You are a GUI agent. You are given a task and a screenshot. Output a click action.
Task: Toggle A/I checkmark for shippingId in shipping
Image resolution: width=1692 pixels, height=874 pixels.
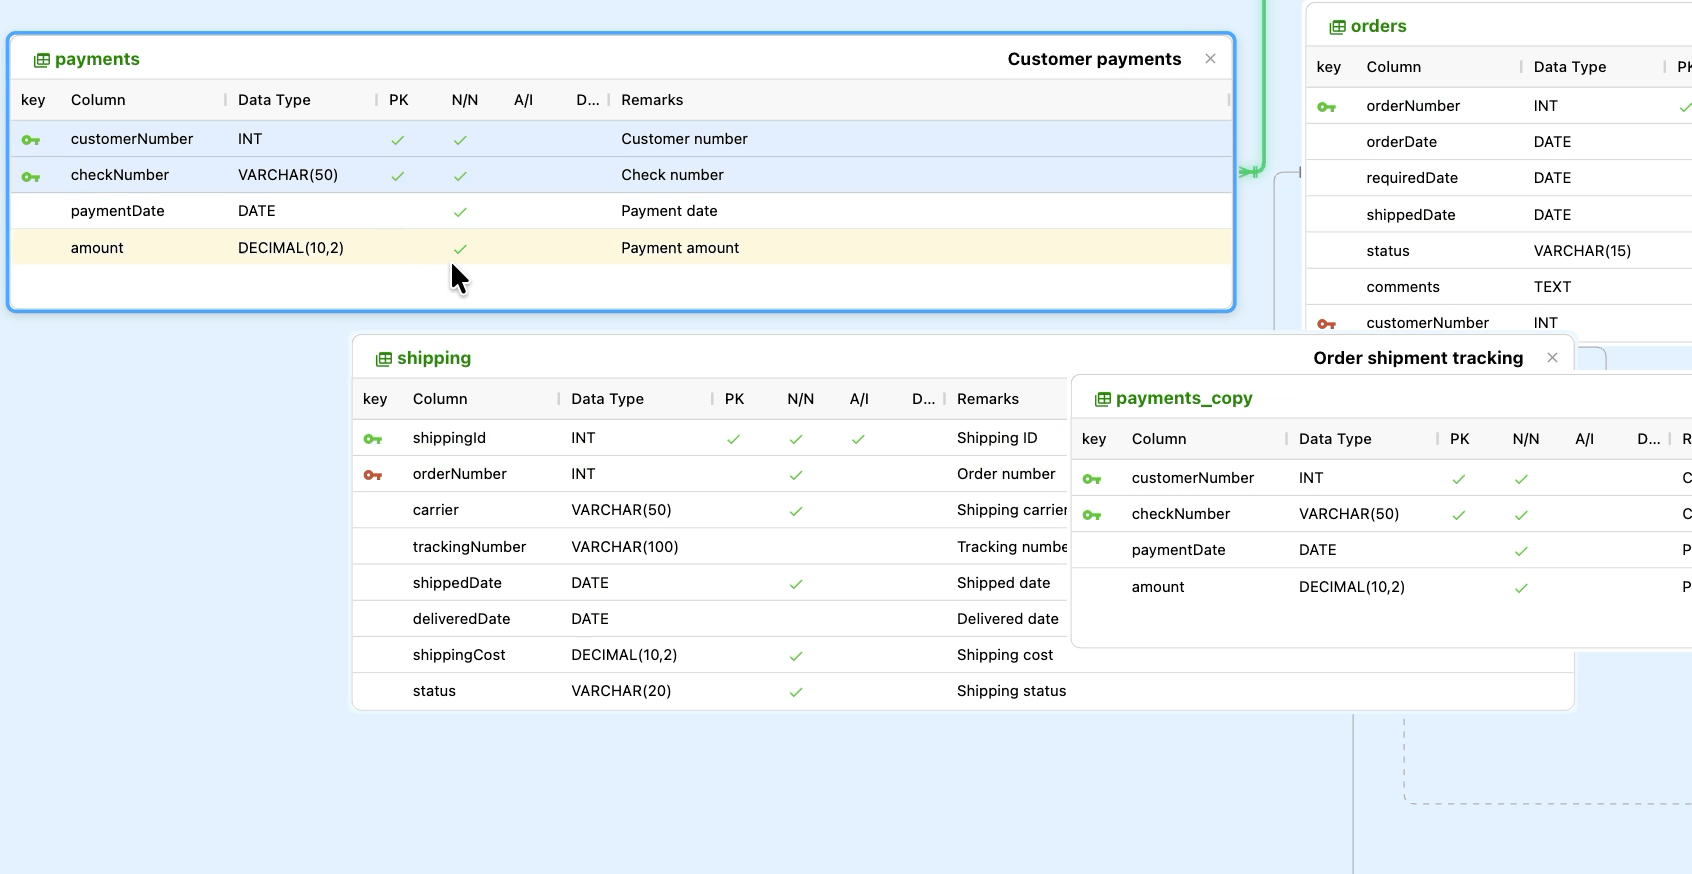pos(858,439)
